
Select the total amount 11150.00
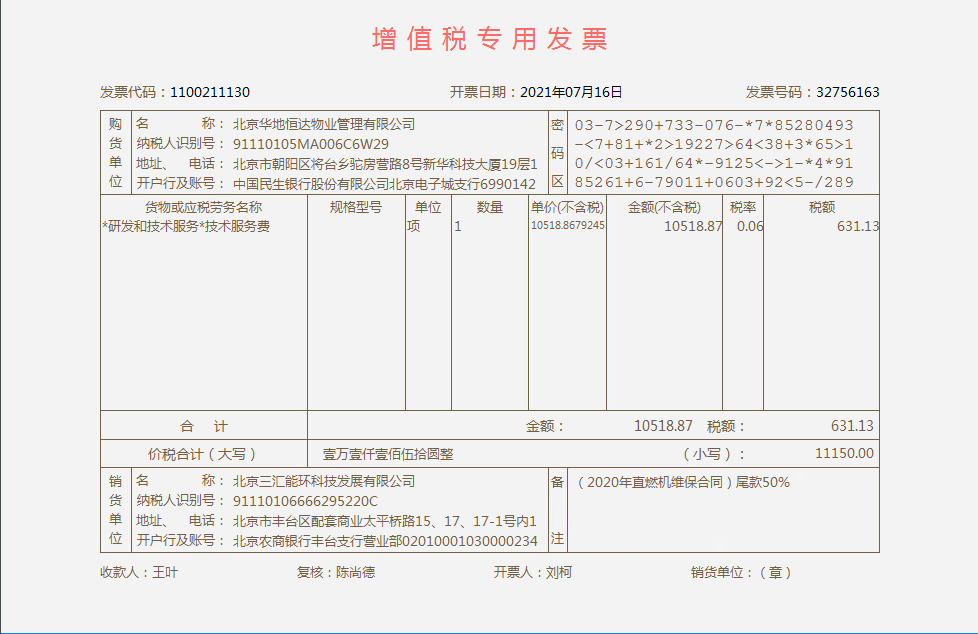pyautogui.click(x=844, y=454)
